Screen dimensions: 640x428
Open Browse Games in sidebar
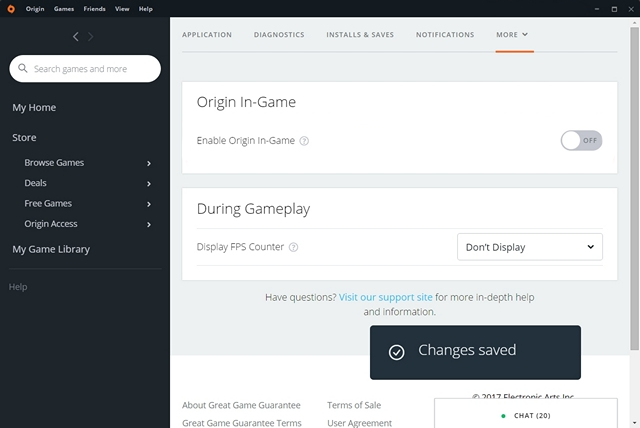click(54, 163)
